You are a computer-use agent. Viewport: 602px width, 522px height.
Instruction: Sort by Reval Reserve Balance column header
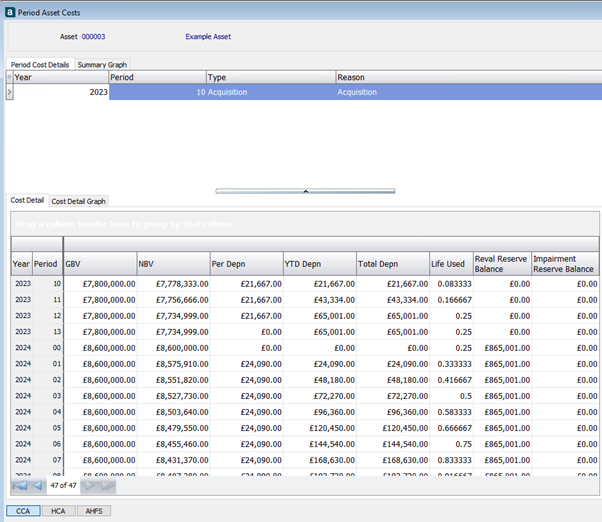[502, 264]
